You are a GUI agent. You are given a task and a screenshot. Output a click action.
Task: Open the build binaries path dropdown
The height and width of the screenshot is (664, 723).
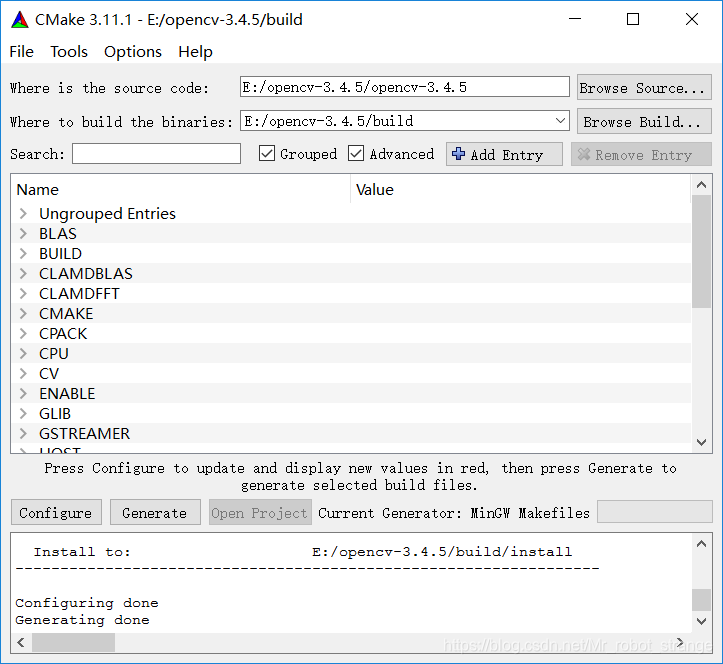(x=560, y=121)
